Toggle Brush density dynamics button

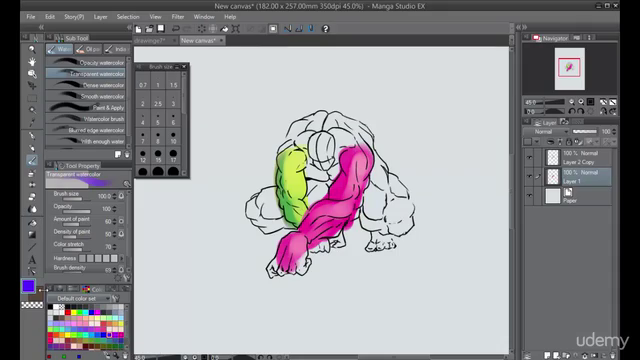pyautogui.click(x=121, y=270)
